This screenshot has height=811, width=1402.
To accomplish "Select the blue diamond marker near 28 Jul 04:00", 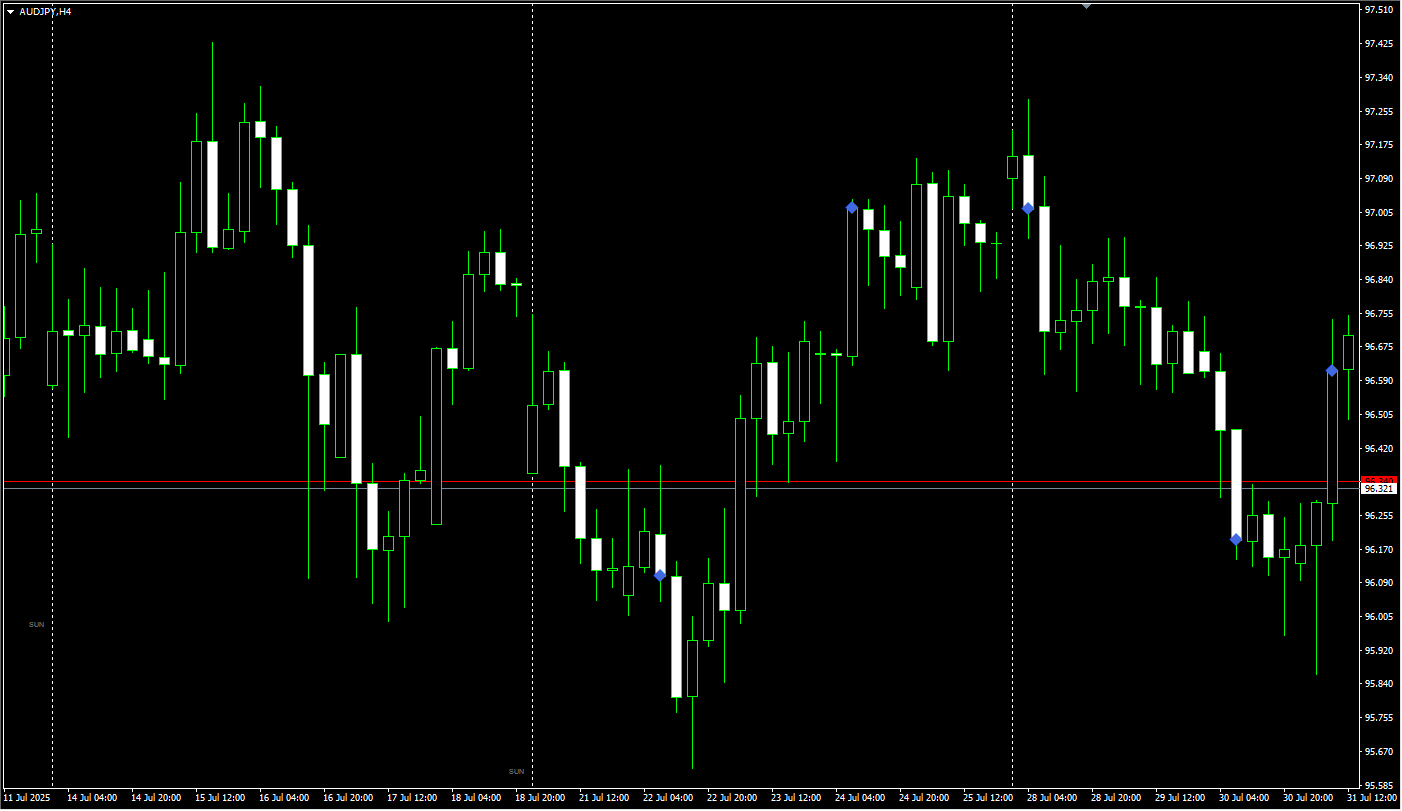I will coord(1028,208).
